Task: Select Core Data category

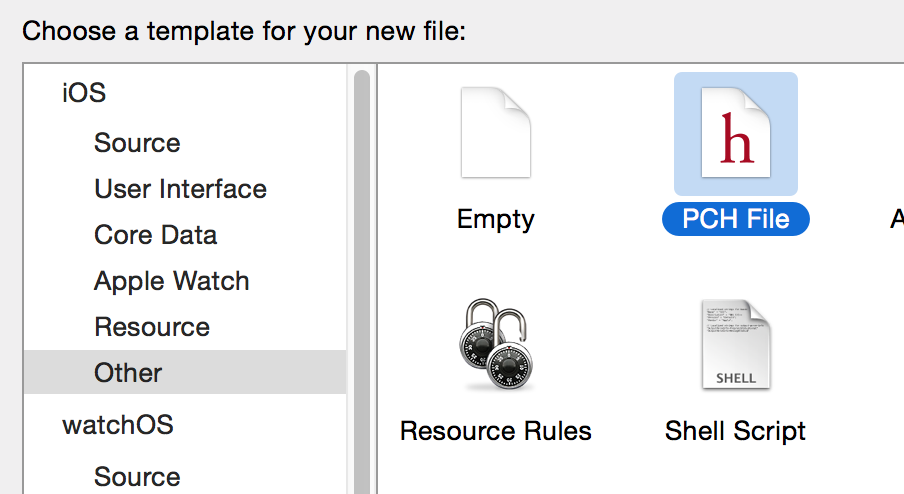Action: tap(156, 235)
